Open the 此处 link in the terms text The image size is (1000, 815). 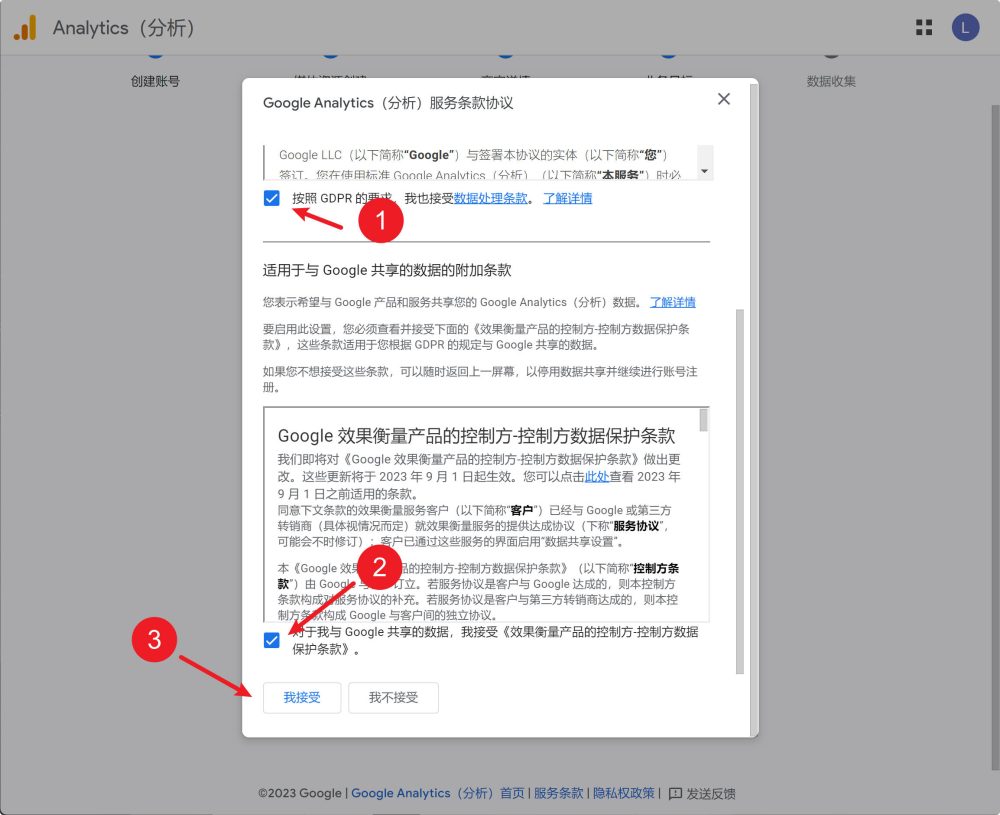click(x=597, y=476)
